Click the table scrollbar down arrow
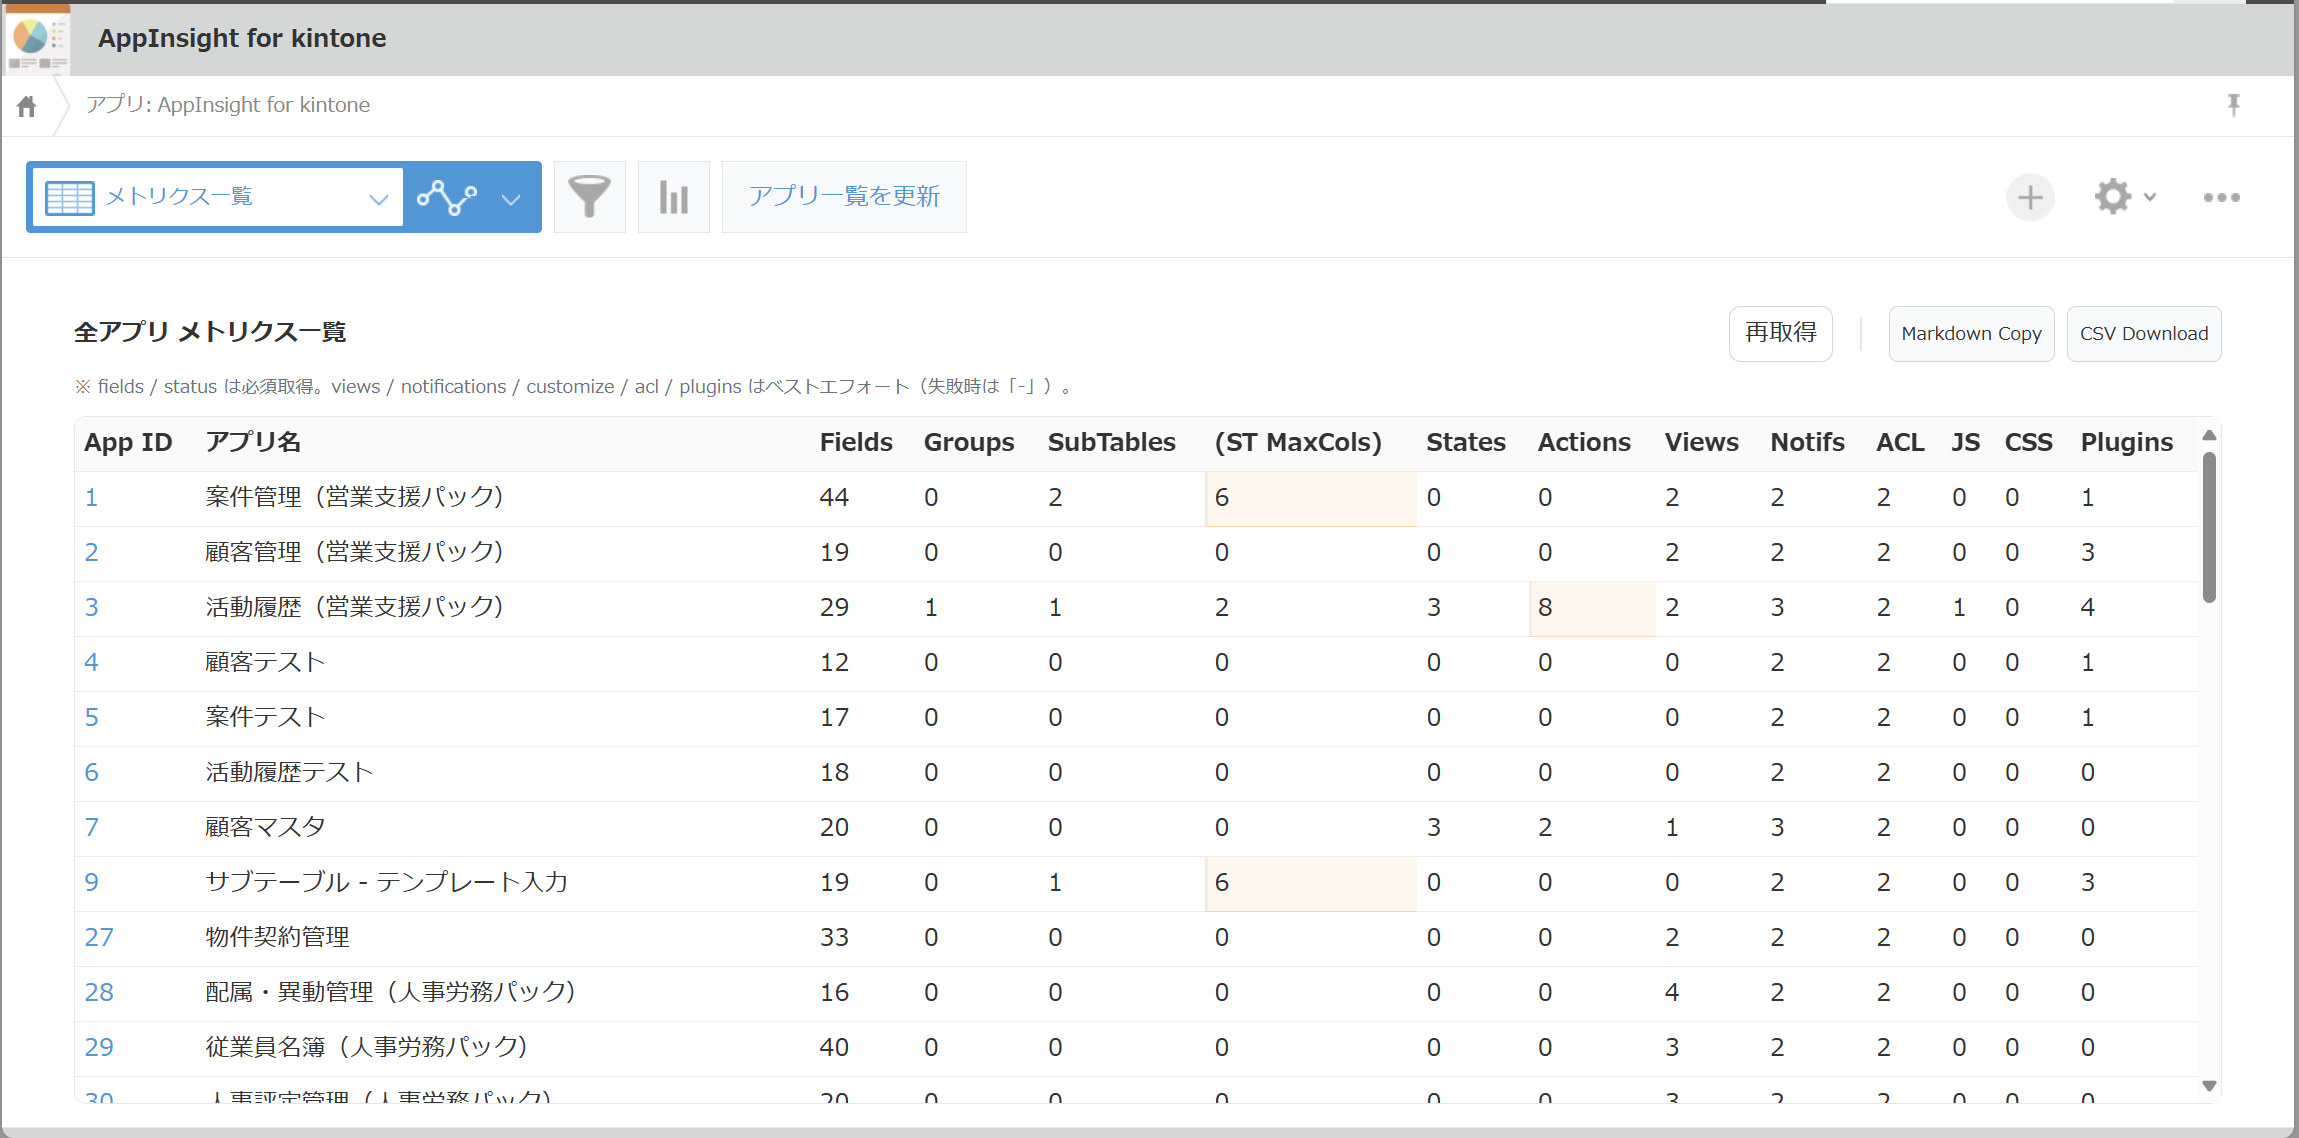This screenshot has width=2299, height=1138. coord(2209,1086)
